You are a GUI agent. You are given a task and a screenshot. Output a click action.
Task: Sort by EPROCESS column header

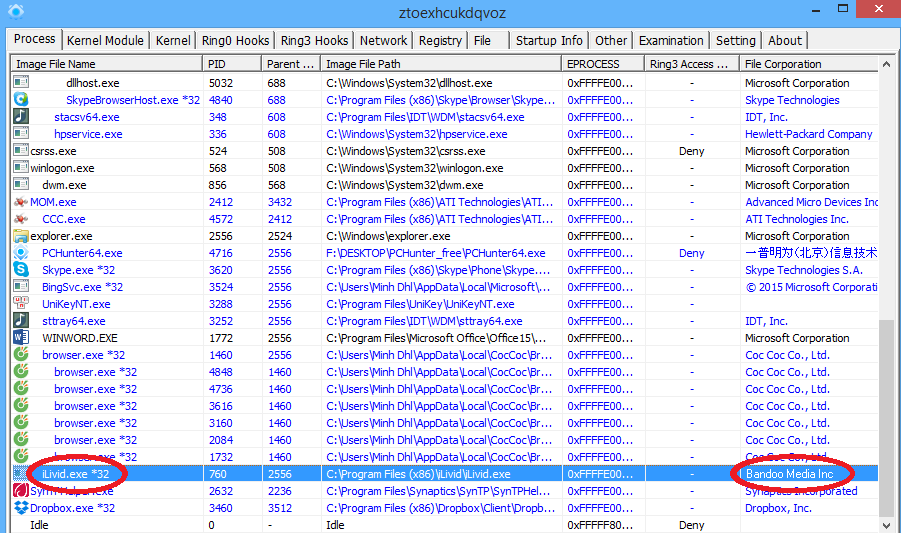(x=603, y=64)
